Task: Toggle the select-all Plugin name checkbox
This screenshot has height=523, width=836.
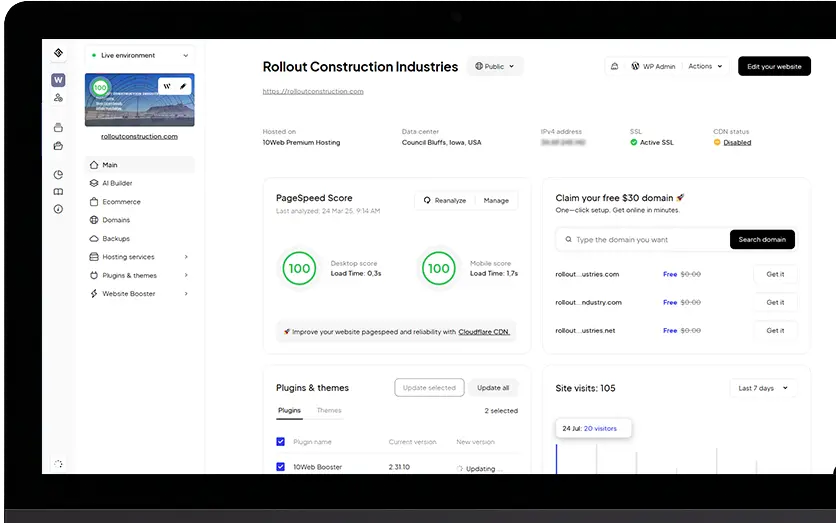Action: [x=280, y=441]
